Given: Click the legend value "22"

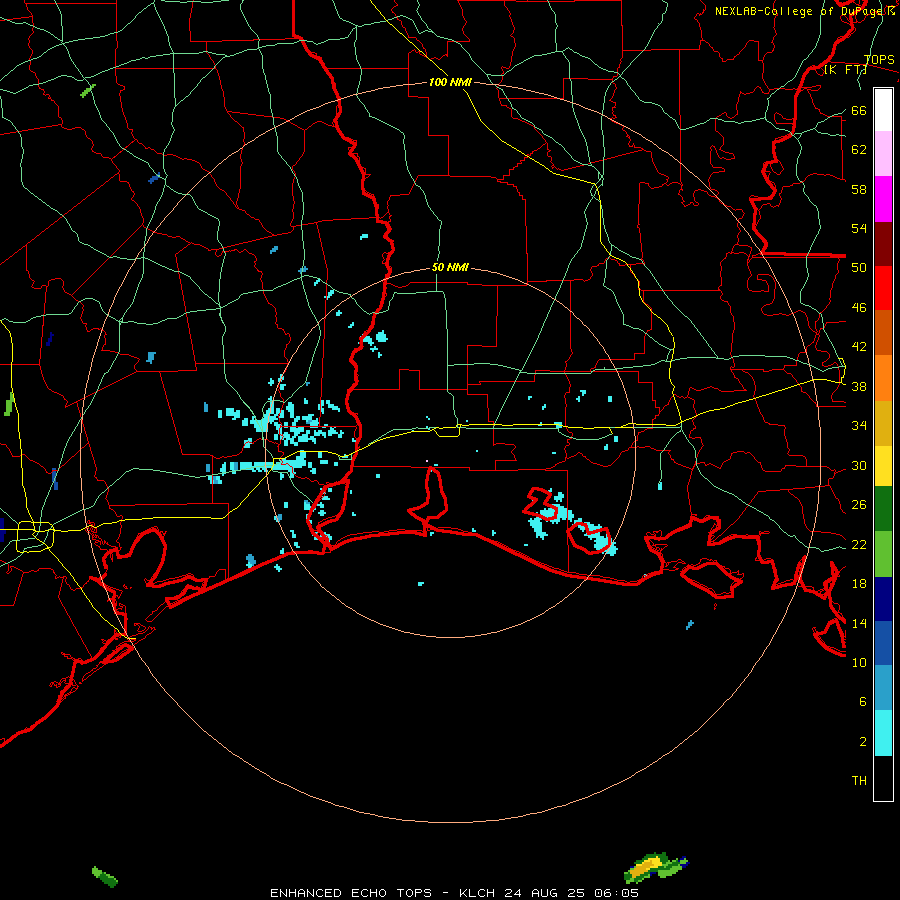Looking at the screenshot, I should click(x=859, y=545).
